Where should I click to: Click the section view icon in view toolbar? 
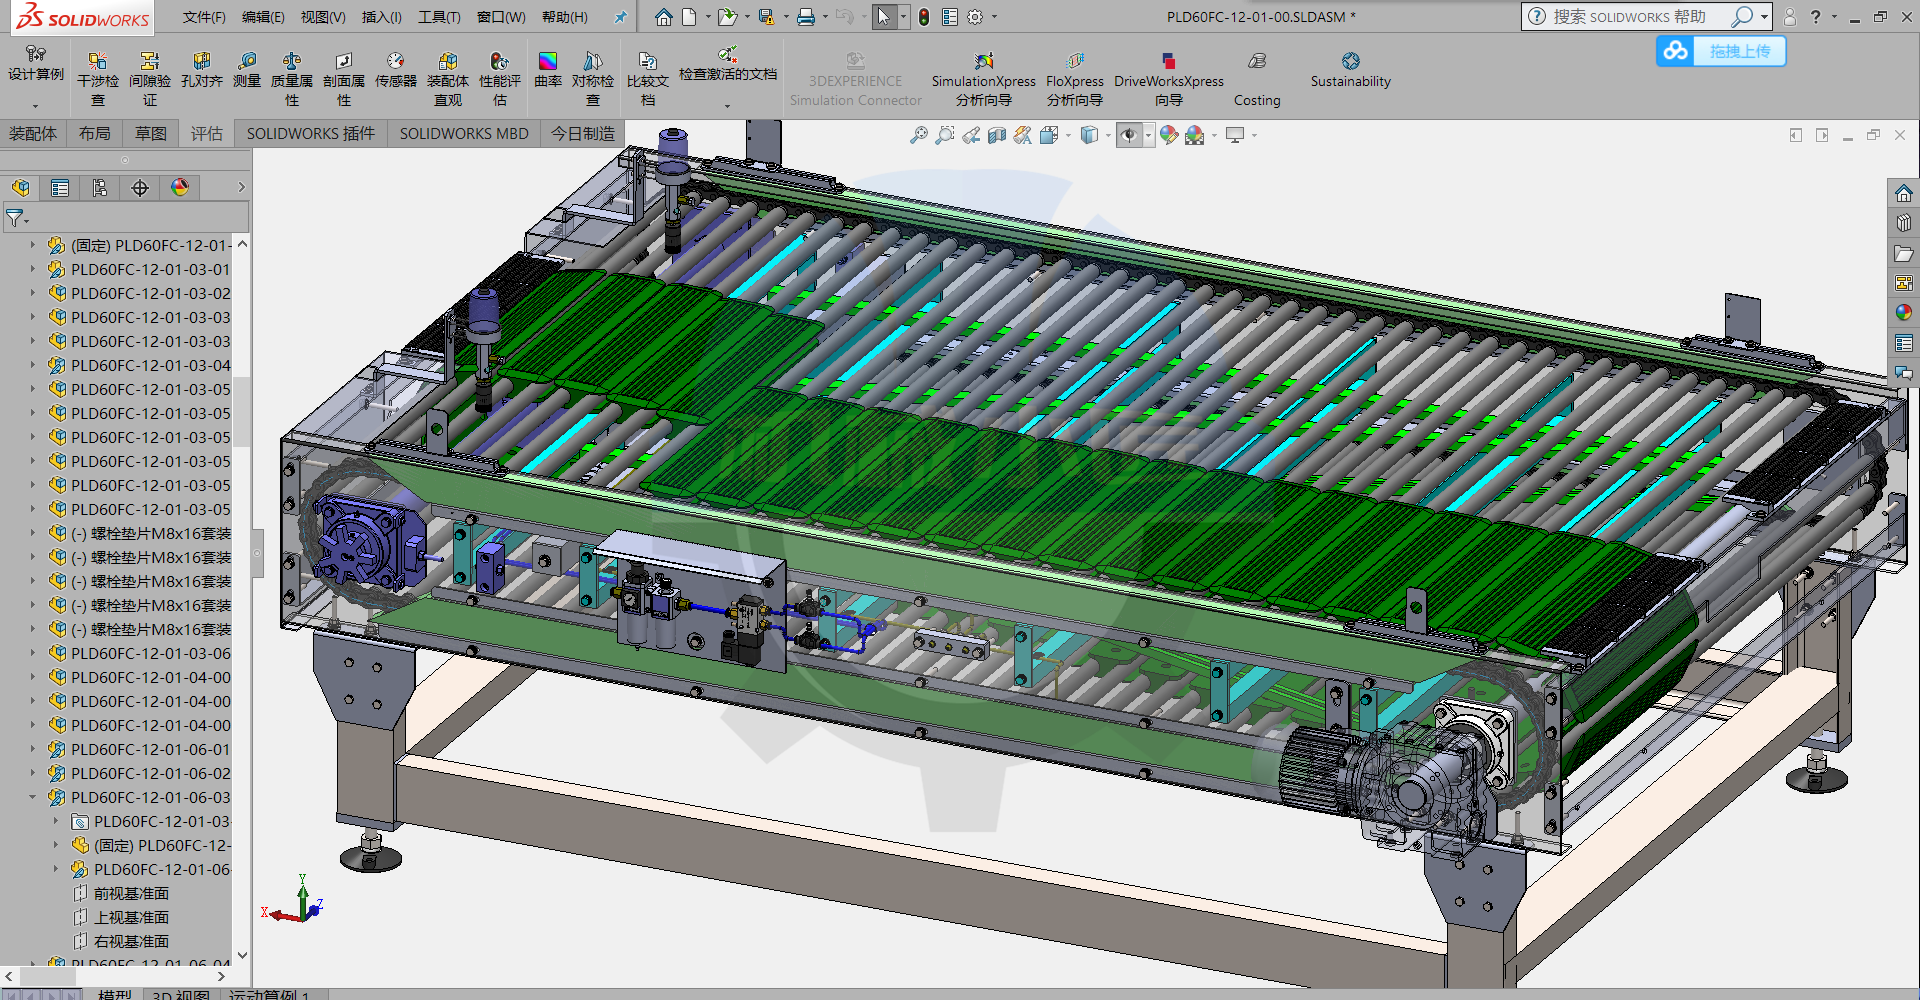click(997, 135)
